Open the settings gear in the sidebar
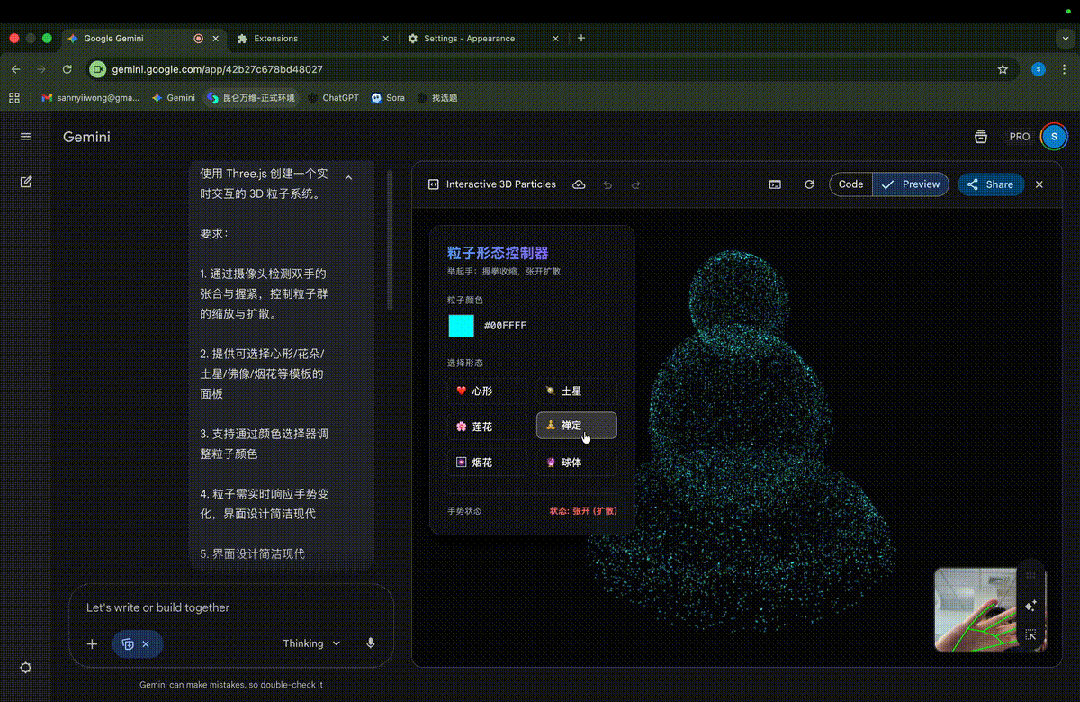 (26, 667)
